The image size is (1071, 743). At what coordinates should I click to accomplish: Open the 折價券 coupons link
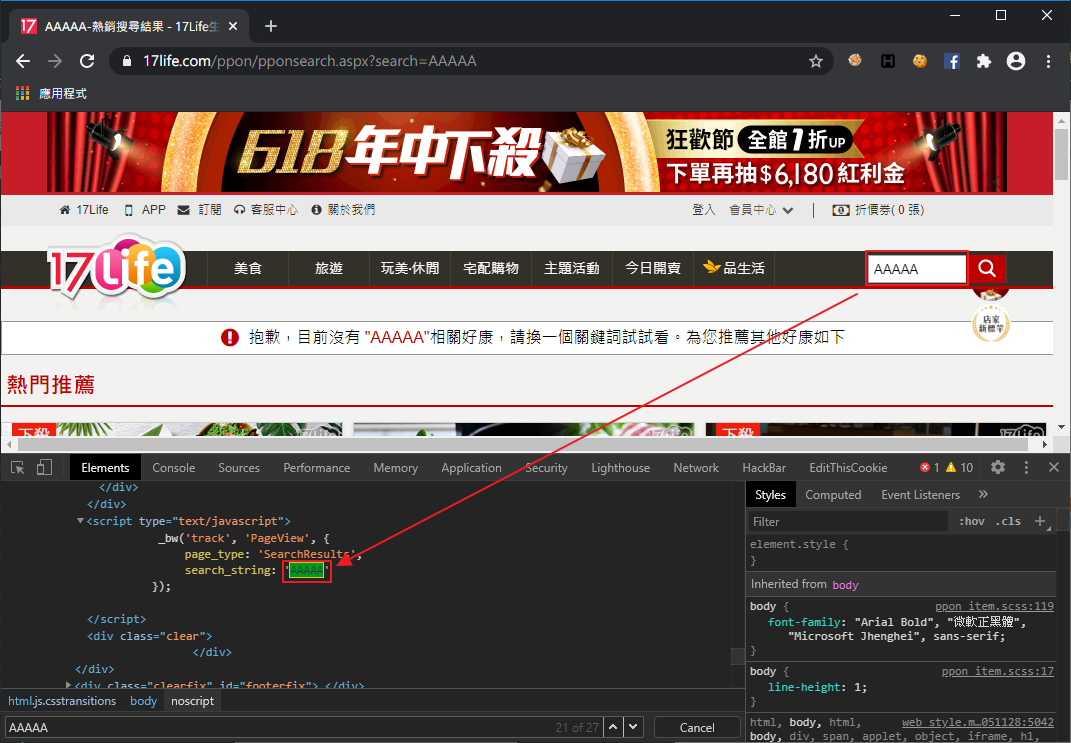tap(878, 210)
